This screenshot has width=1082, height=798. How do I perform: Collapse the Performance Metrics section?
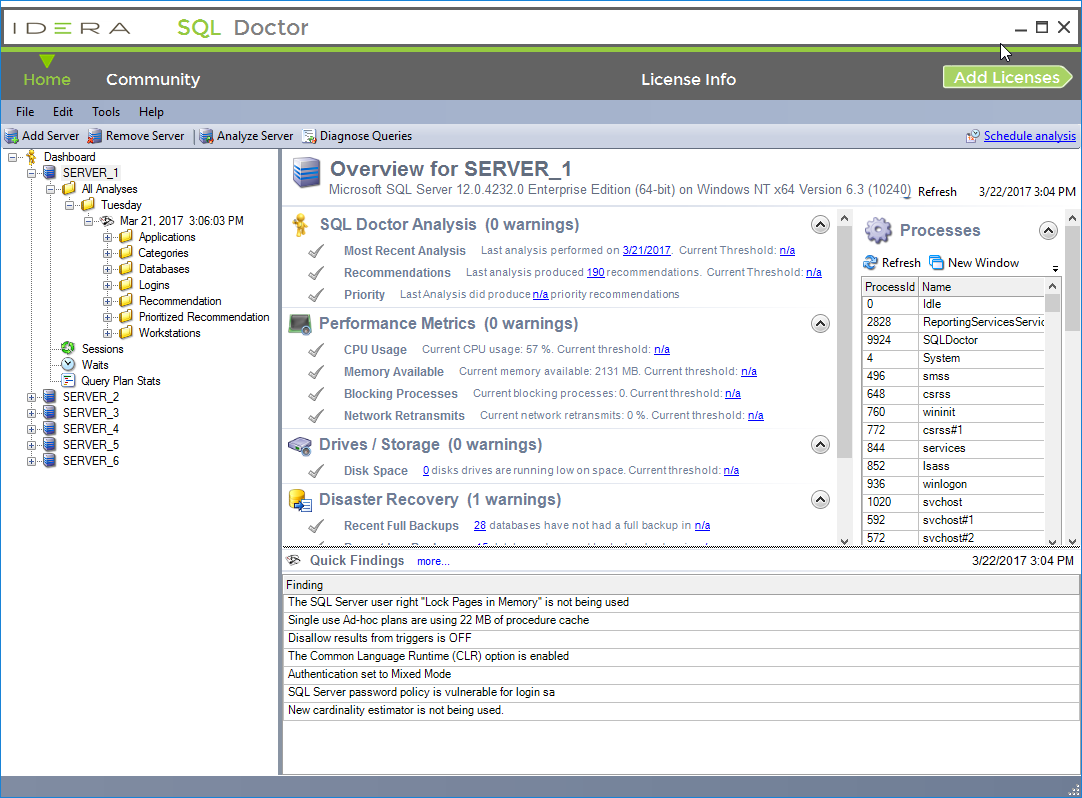pyautogui.click(x=820, y=324)
